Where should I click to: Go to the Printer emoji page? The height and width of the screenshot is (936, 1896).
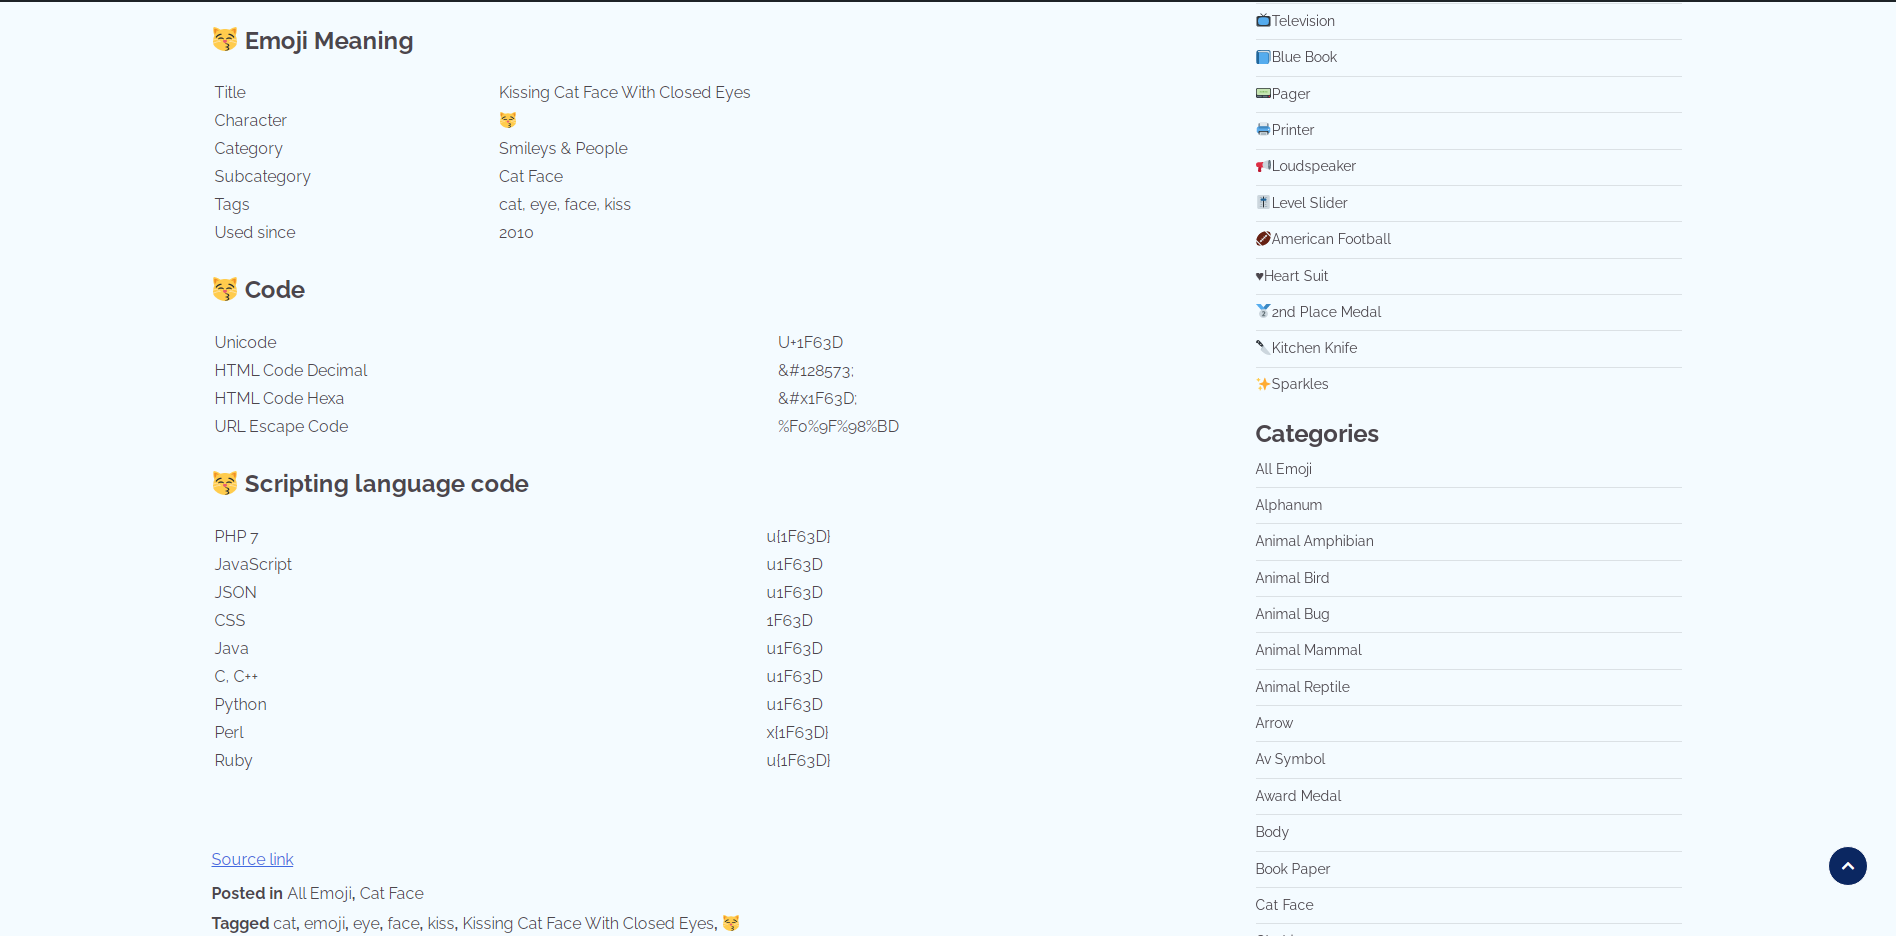tap(1293, 130)
